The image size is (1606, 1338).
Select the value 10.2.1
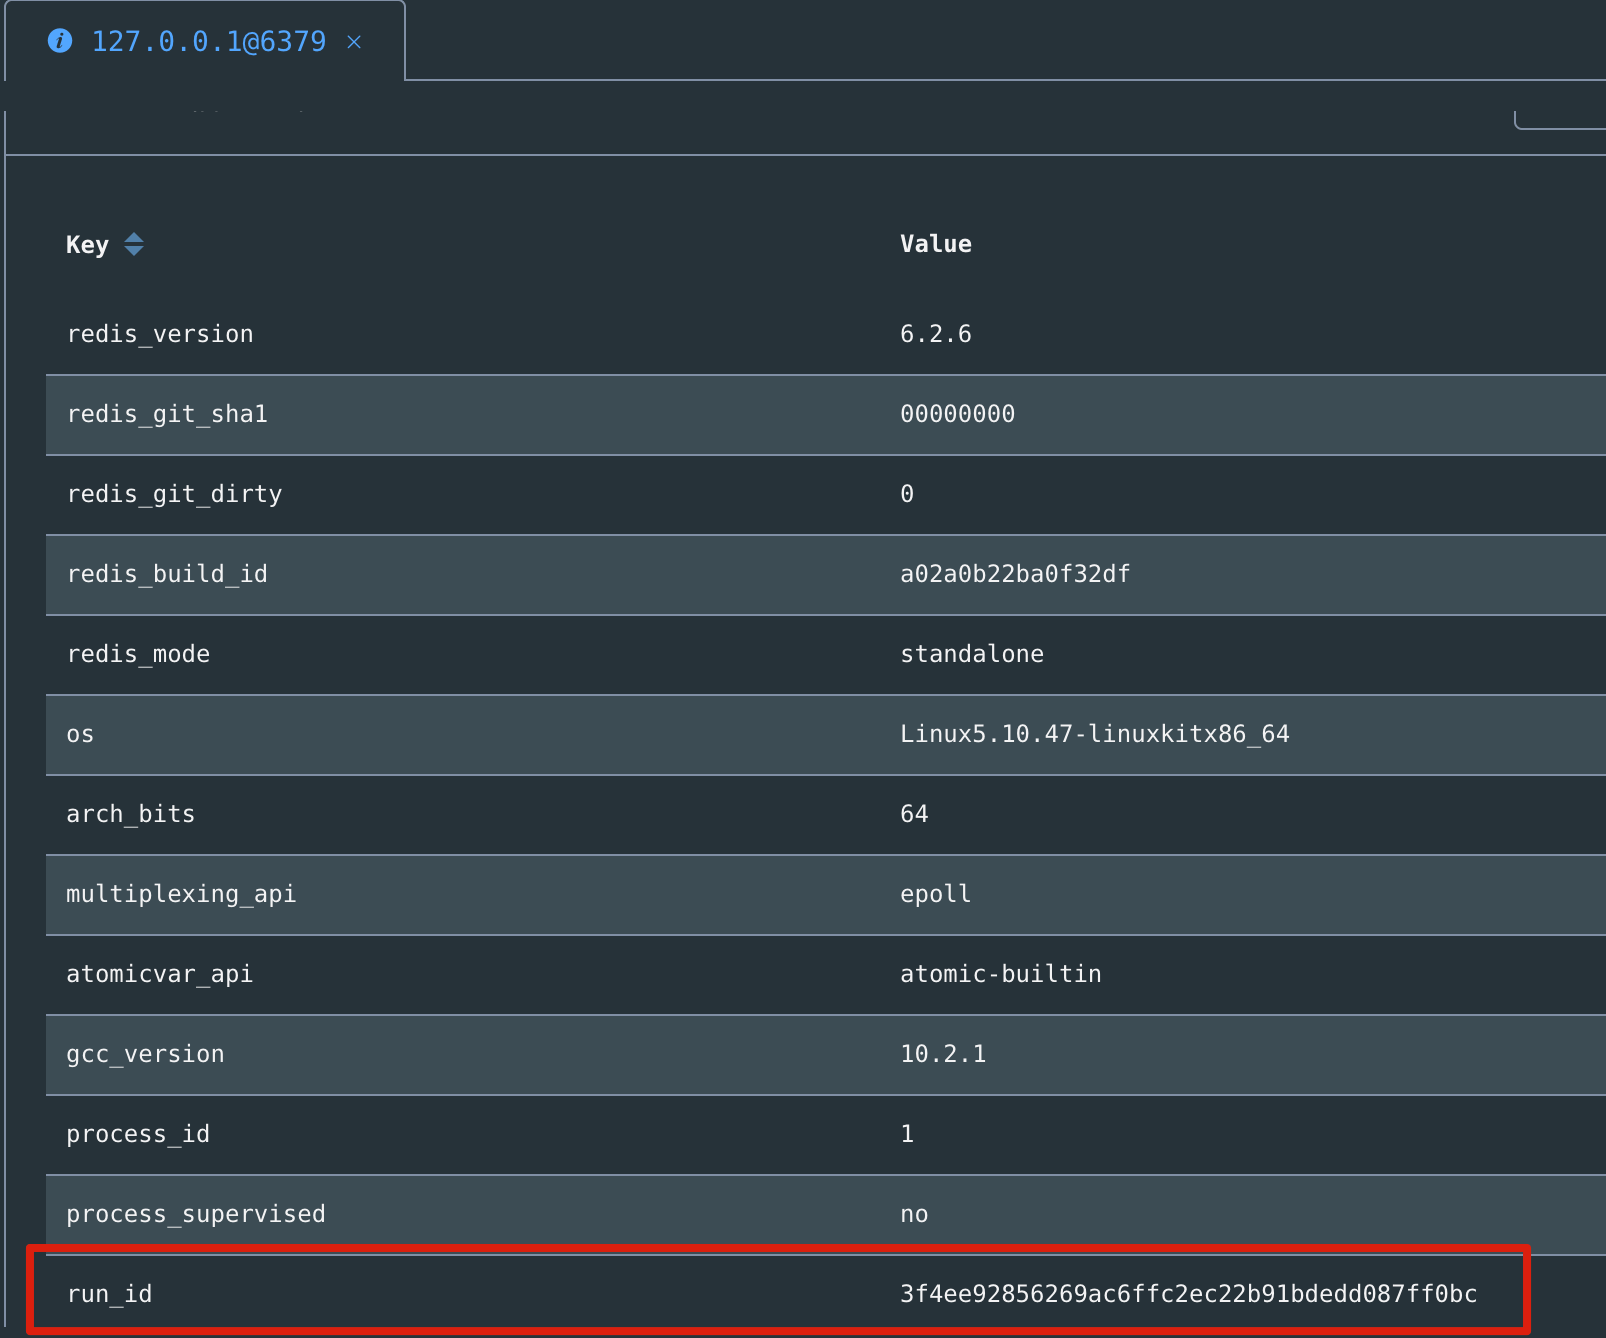(943, 1054)
